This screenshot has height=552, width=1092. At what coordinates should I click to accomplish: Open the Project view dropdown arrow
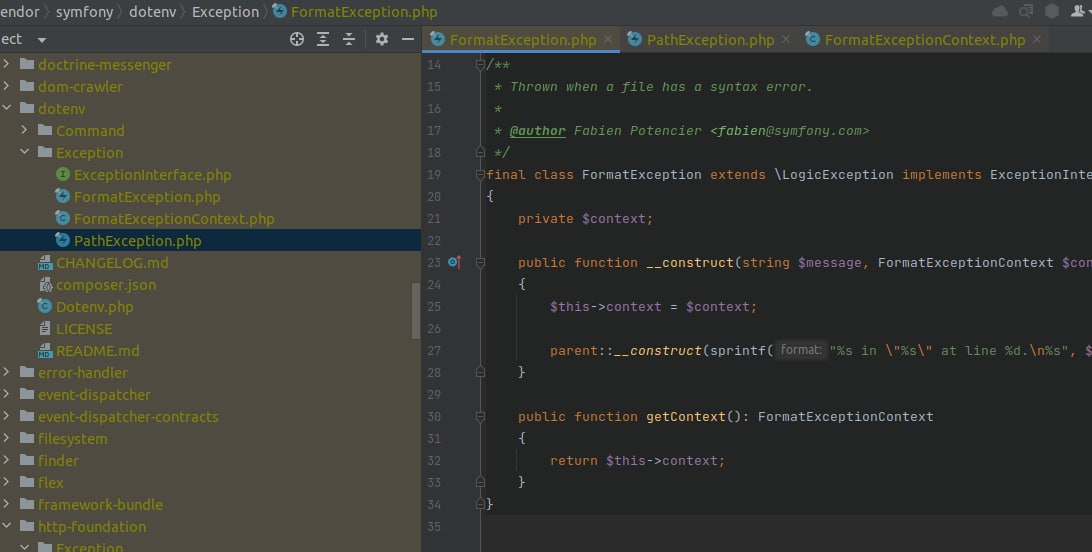tap(42, 40)
